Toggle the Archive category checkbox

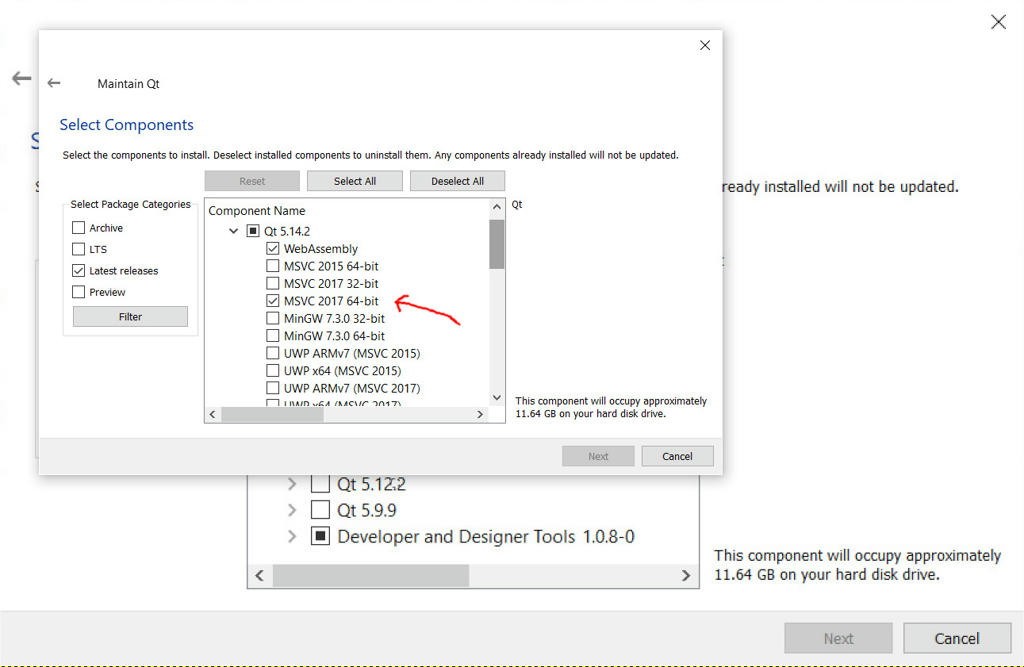tap(78, 227)
